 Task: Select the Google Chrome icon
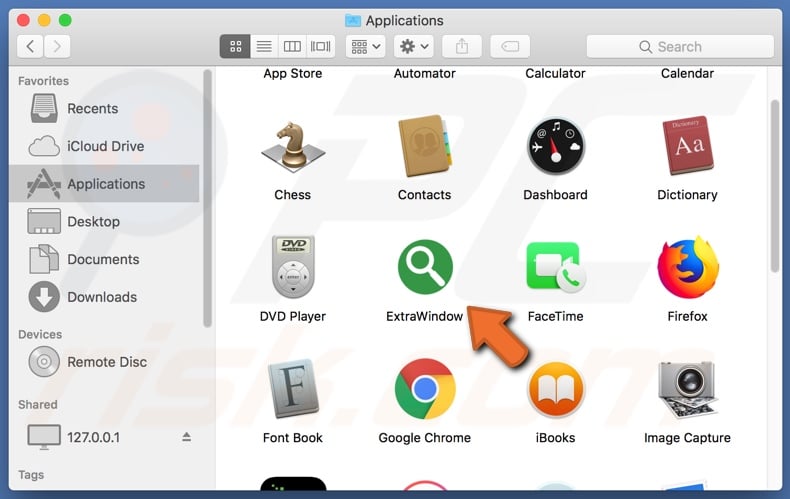point(424,390)
